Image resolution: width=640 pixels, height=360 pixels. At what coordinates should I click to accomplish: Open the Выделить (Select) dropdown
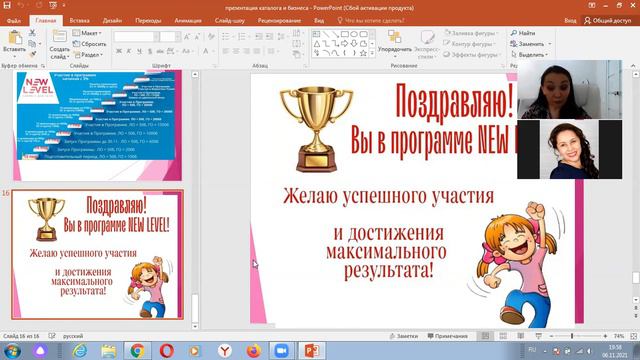tap(529, 54)
